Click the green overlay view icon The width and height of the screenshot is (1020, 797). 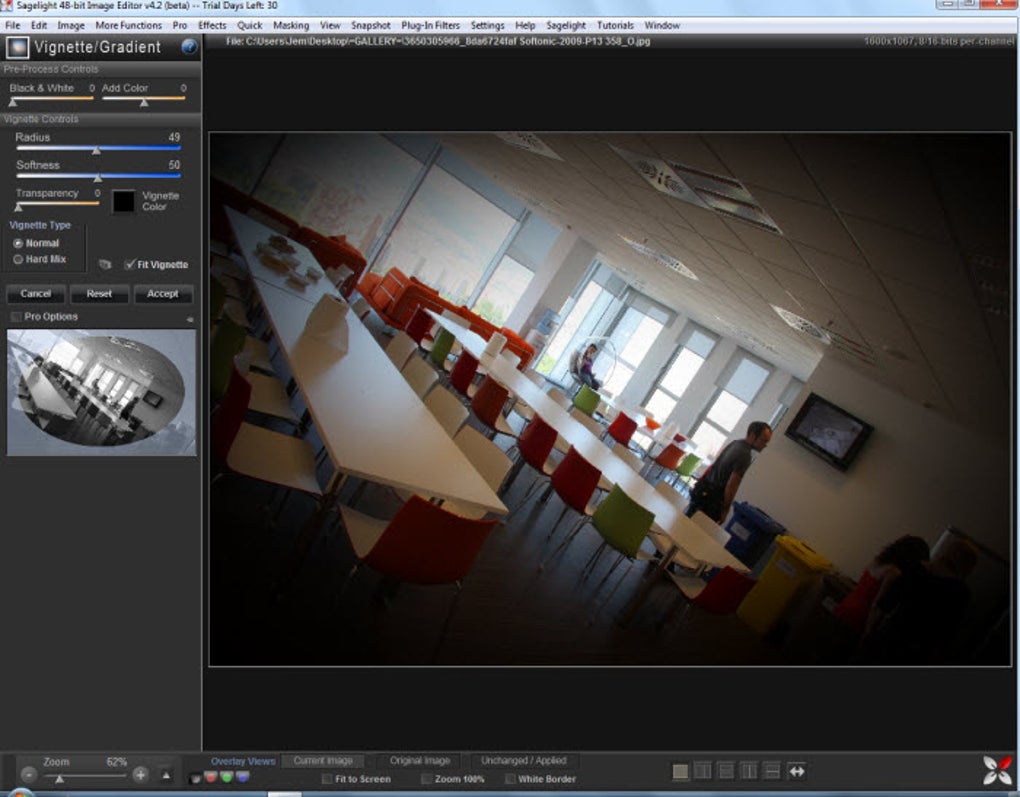click(x=227, y=777)
